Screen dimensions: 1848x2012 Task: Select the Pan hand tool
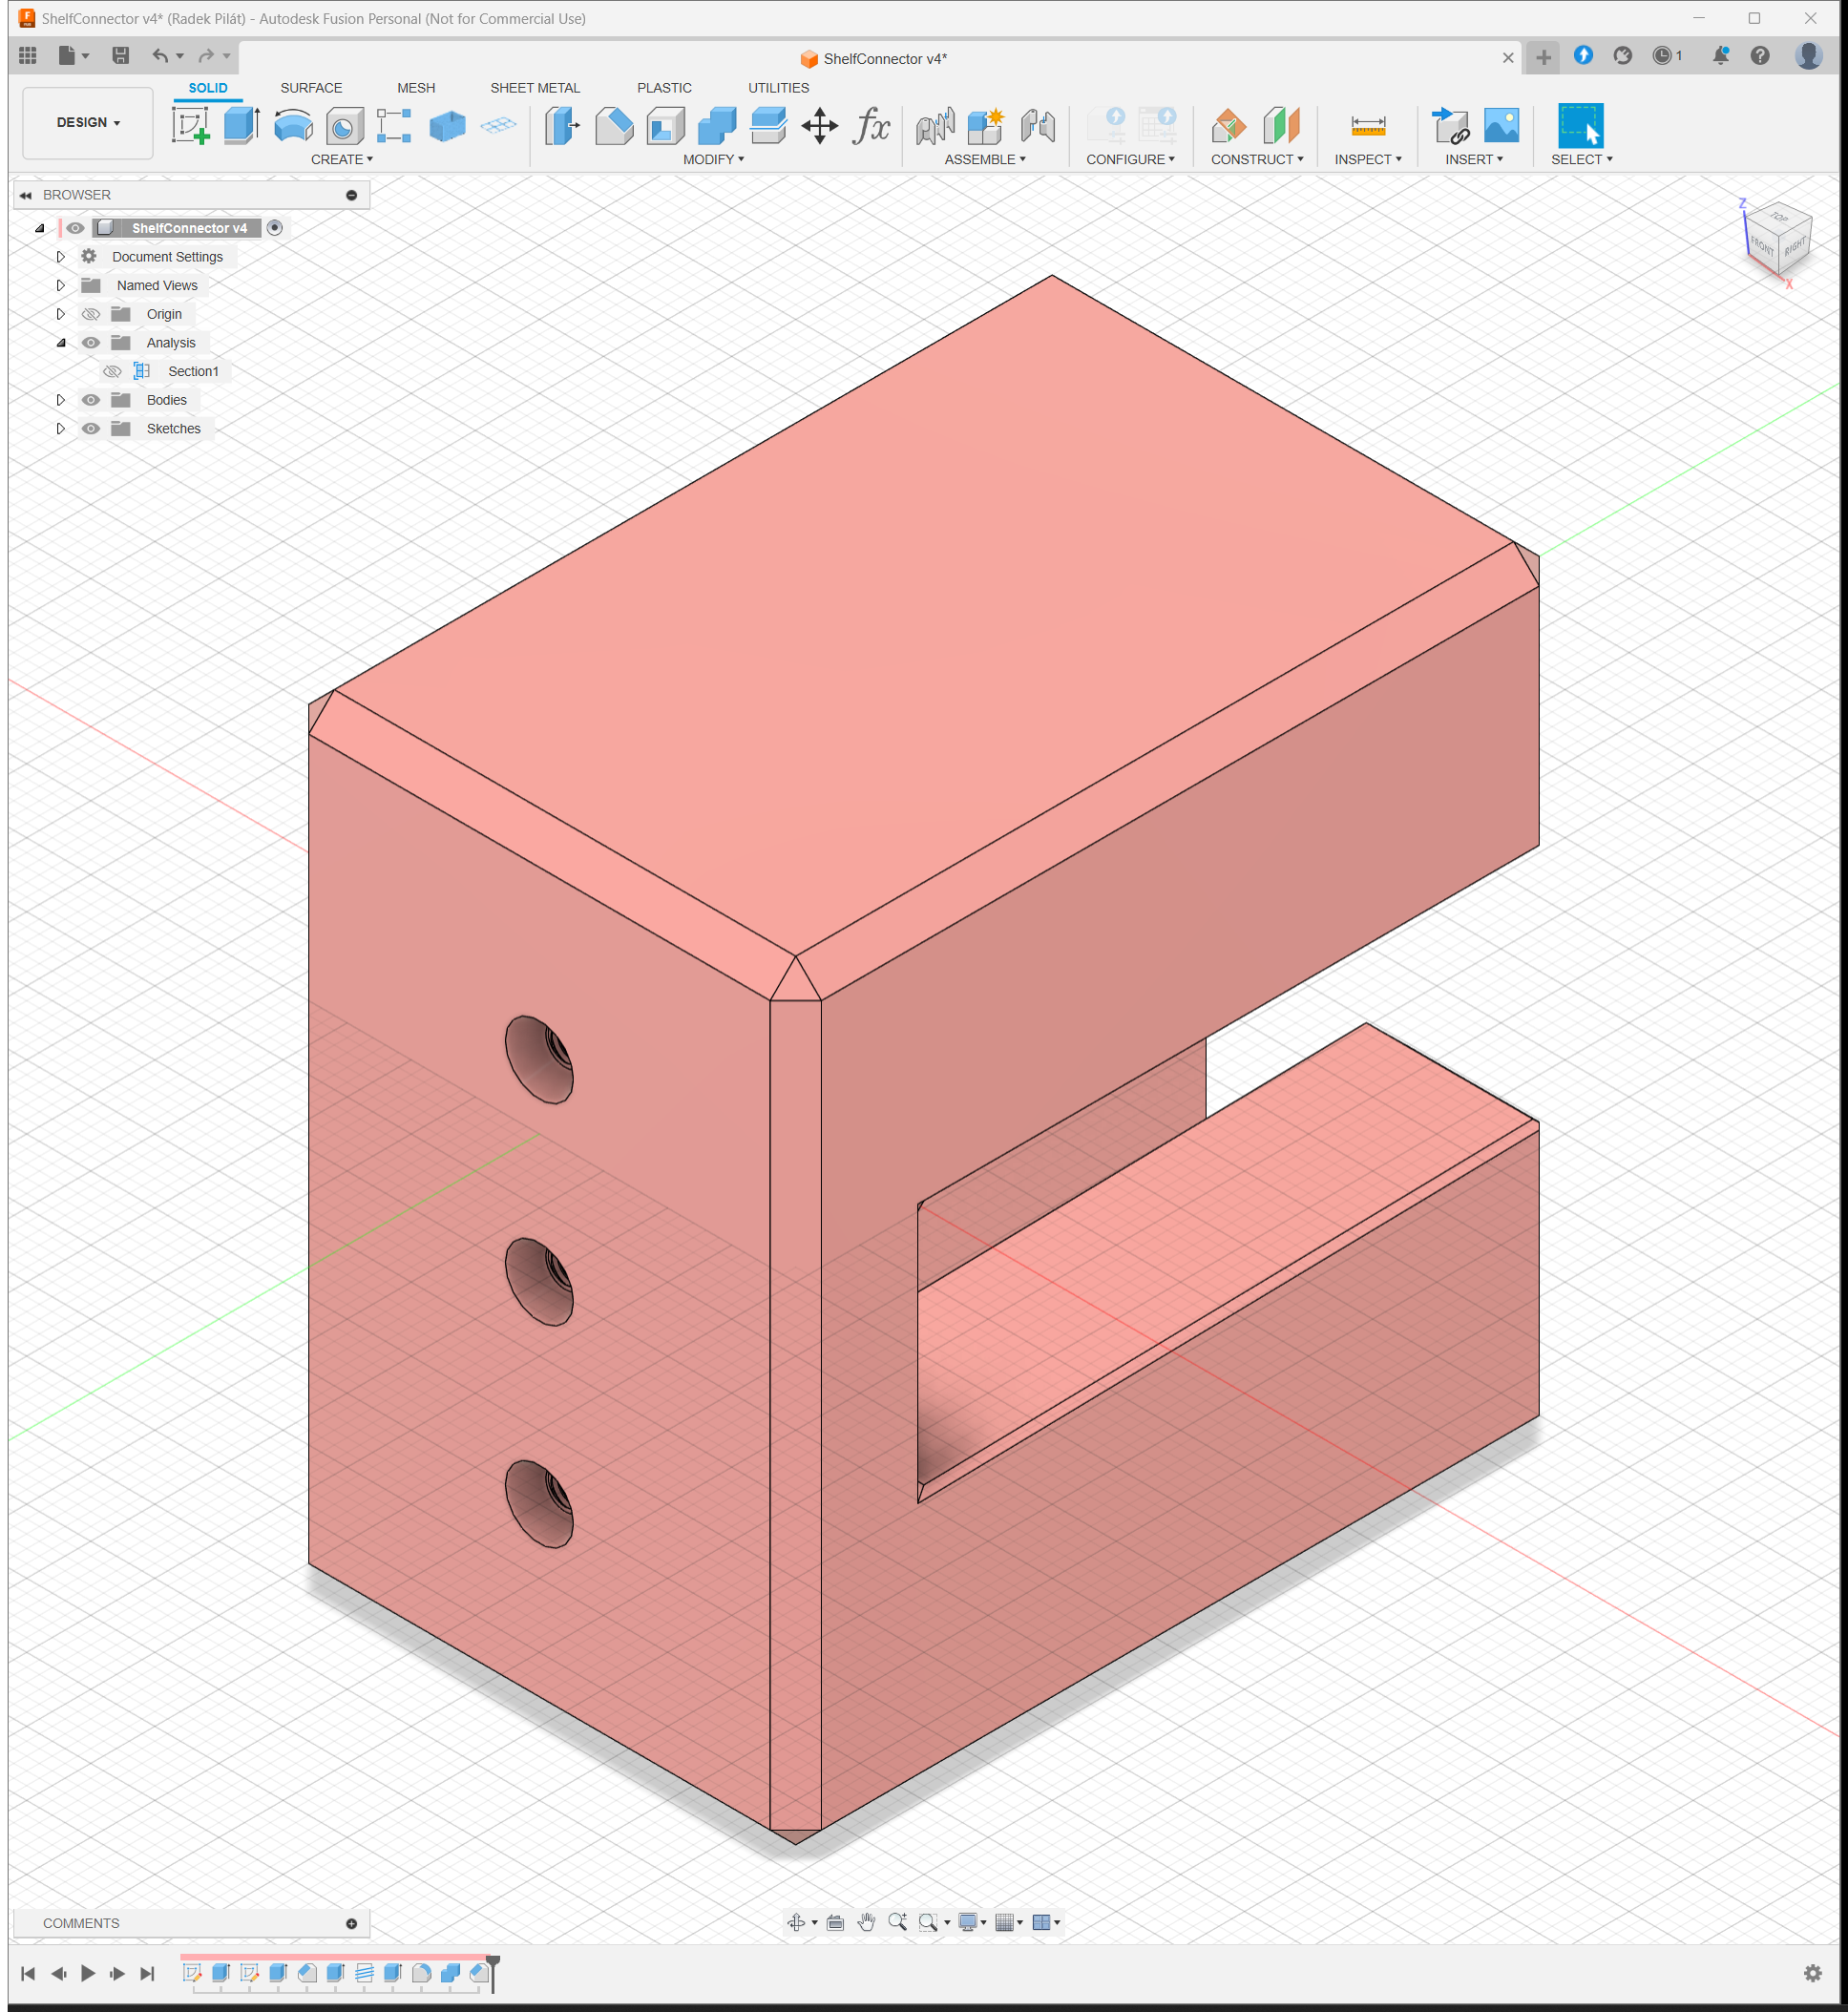click(x=866, y=1922)
